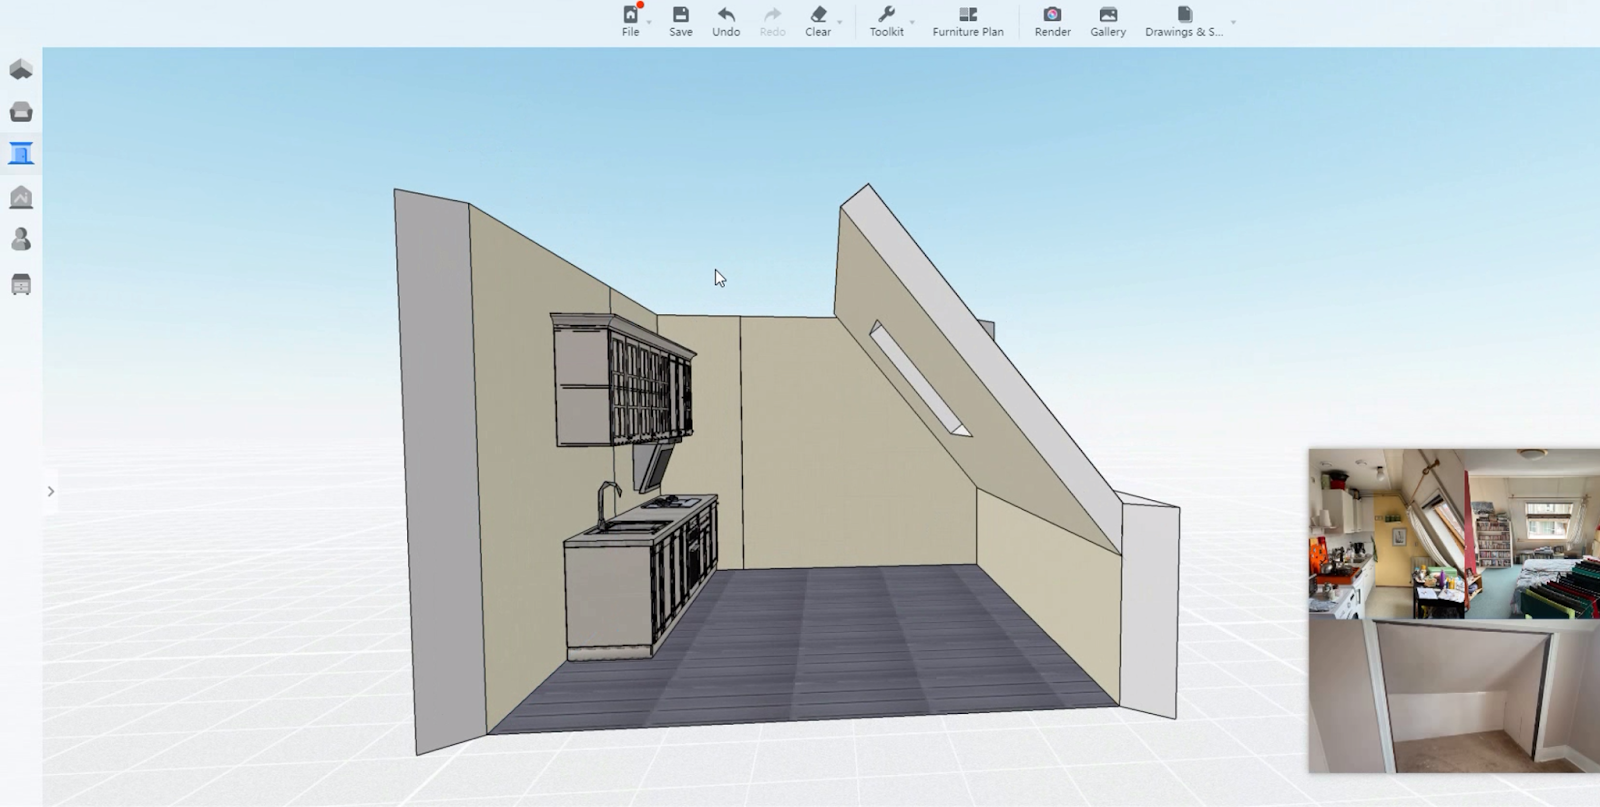Open the Gallery
The height and width of the screenshot is (807, 1600).
pos(1107,21)
